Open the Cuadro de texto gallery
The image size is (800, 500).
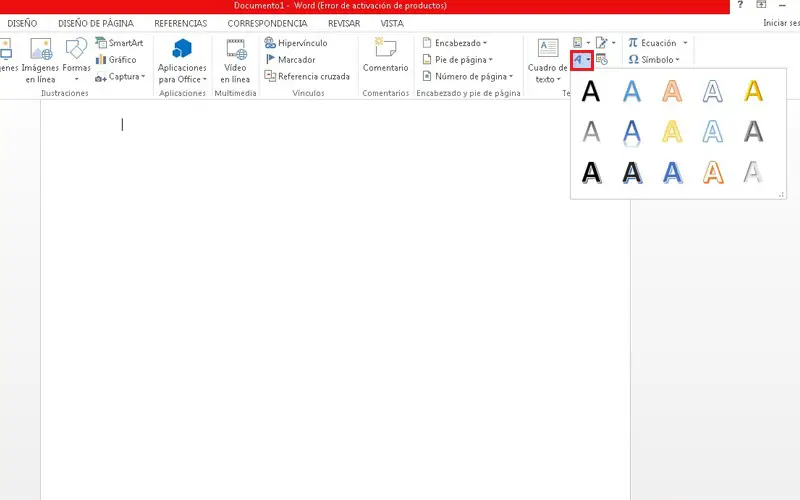(547, 60)
